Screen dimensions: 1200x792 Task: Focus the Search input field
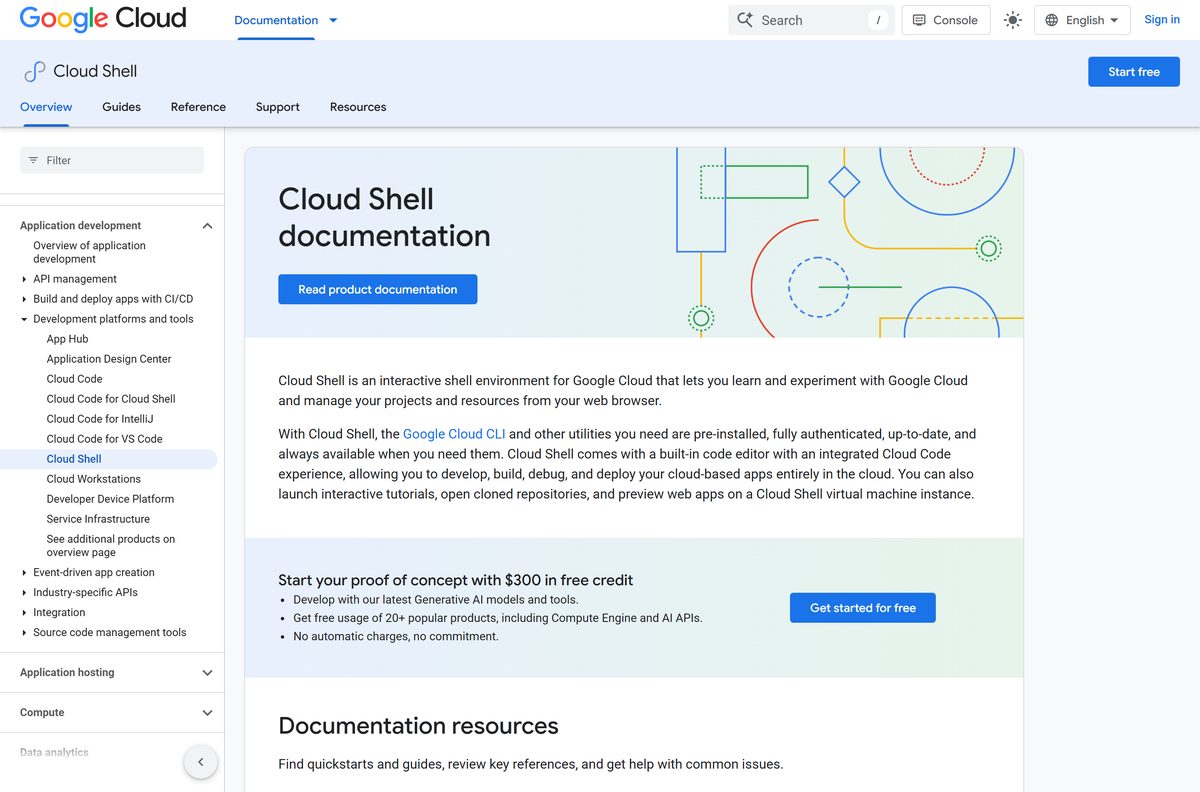tap(810, 20)
